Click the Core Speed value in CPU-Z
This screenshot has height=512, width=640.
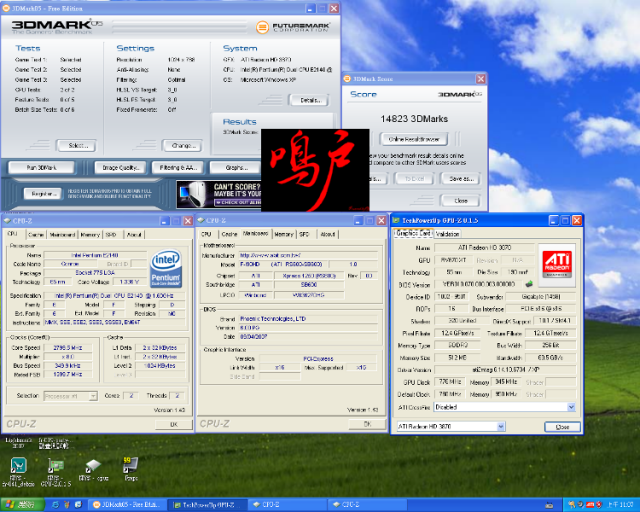(x=68, y=348)
